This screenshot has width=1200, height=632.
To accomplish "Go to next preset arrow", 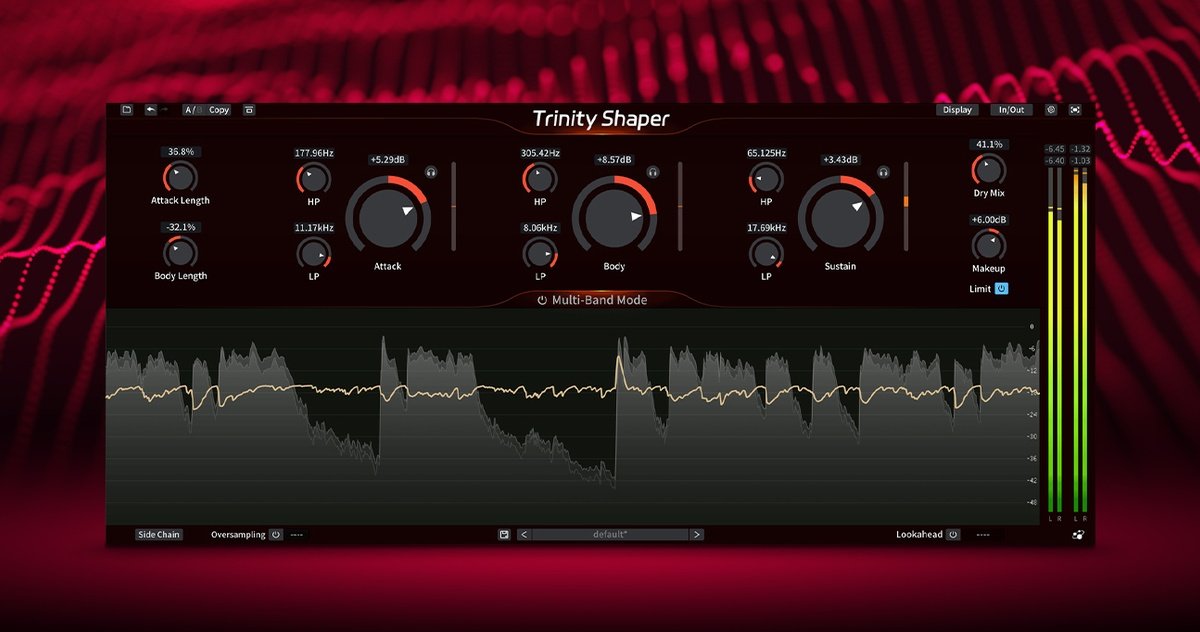I will 697,534.
